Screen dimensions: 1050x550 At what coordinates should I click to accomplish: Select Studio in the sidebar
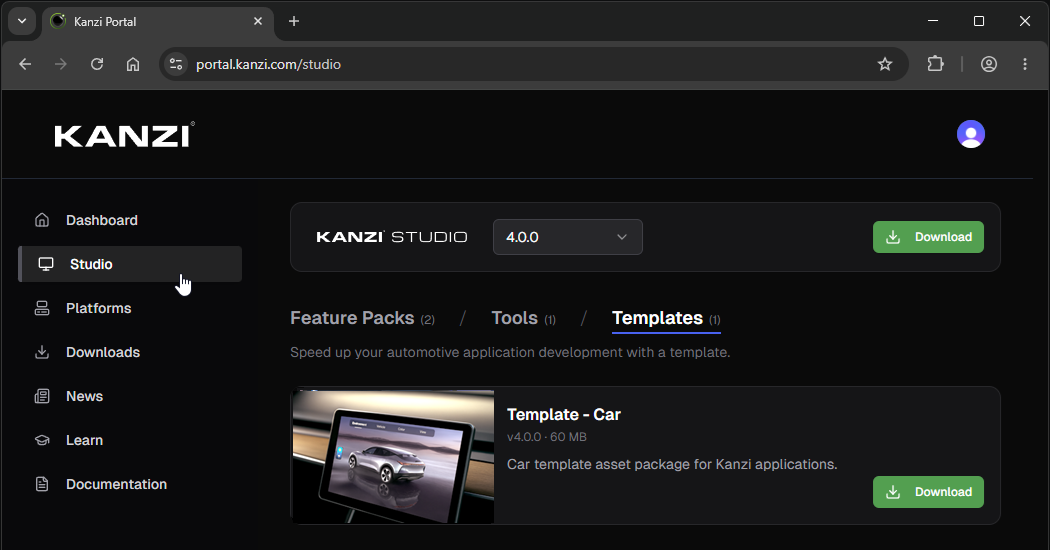tap(130, 264)
